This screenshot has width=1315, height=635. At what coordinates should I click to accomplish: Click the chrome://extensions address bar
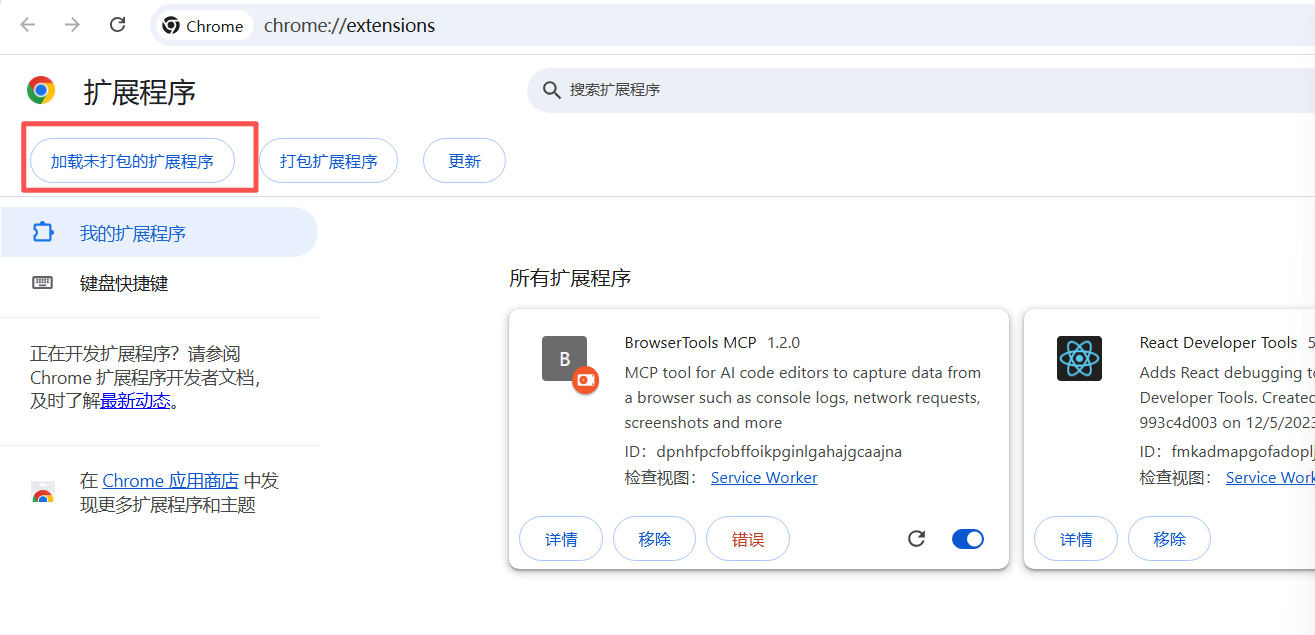tap(732, 26)
